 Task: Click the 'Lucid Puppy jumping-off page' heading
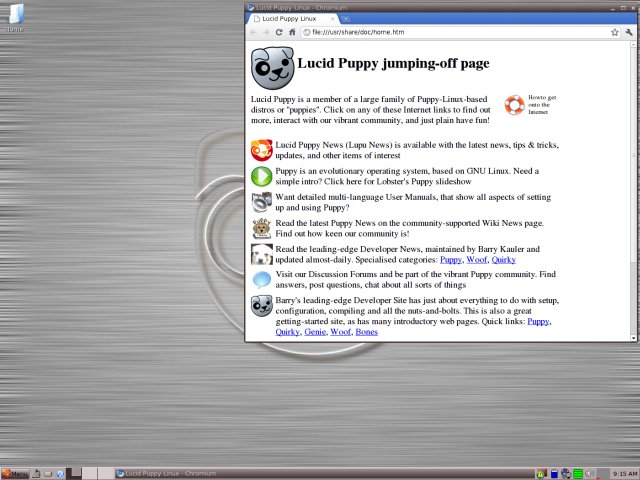click(x=393, y=63)
